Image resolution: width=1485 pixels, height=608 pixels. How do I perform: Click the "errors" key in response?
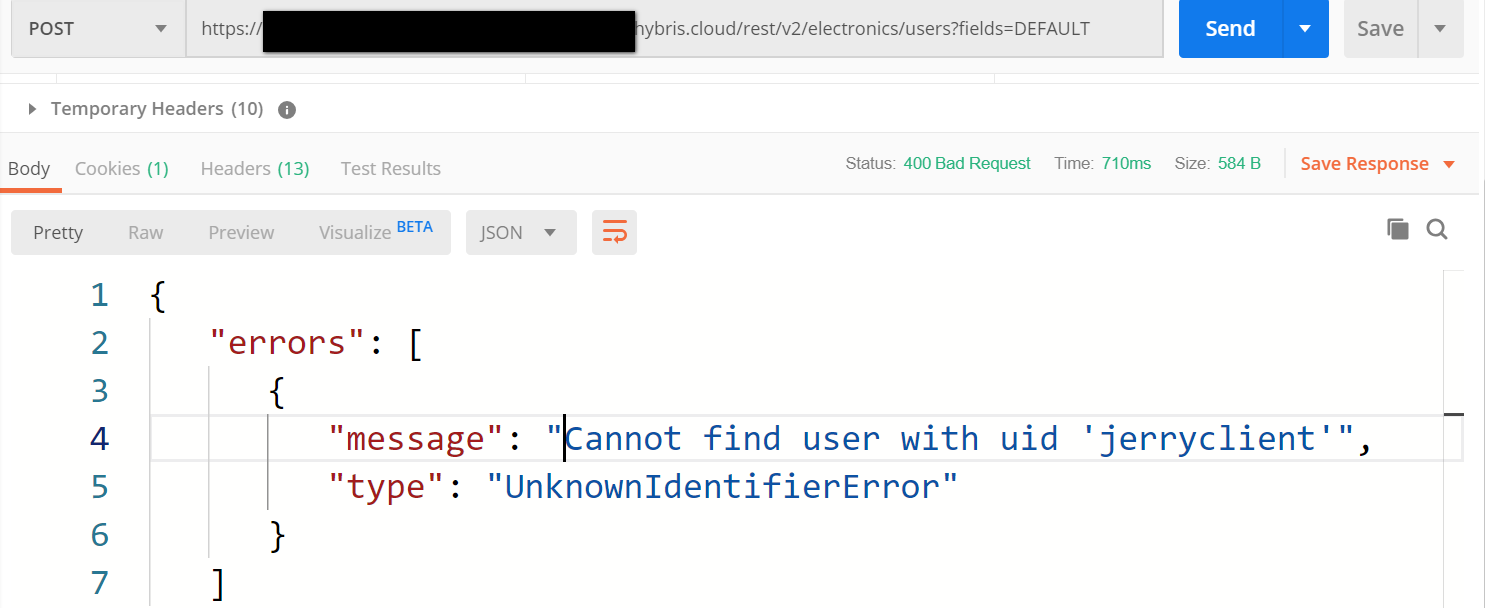(x=289, y=343)
